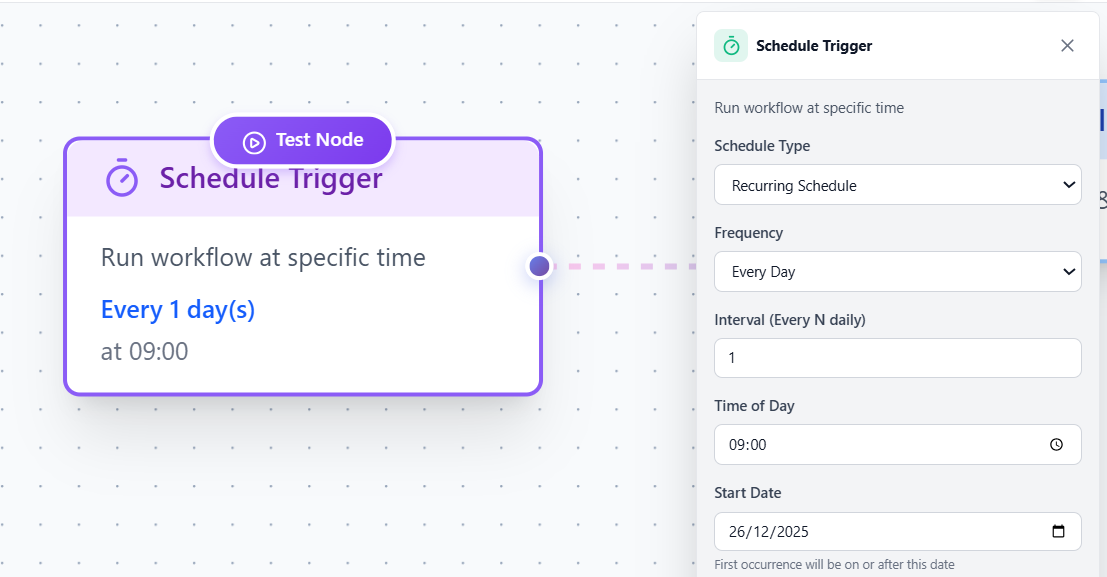The height and width of the screenshot is (577, 1107).
Task: Open the calendar picker icon in Start Date
Action: pos(1059,532)
